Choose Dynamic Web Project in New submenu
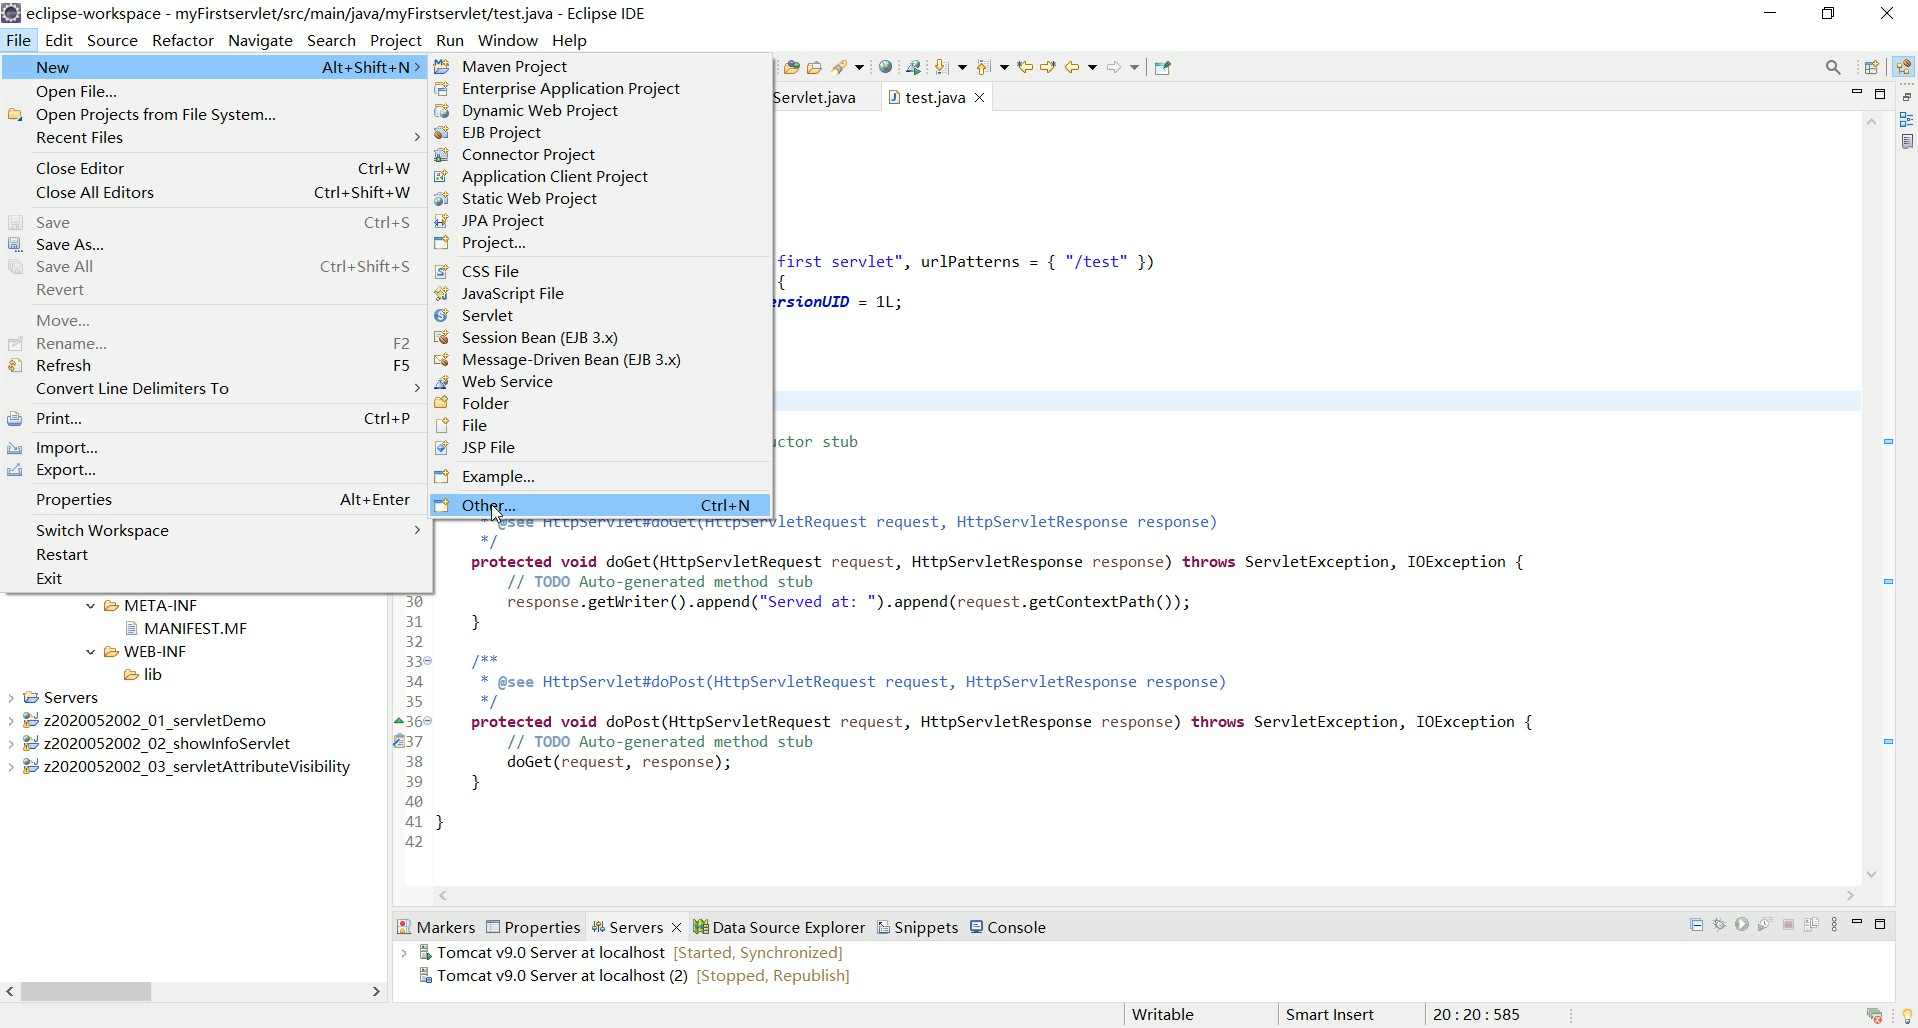The image size is (1918, 1028). [x=539, y=110]
